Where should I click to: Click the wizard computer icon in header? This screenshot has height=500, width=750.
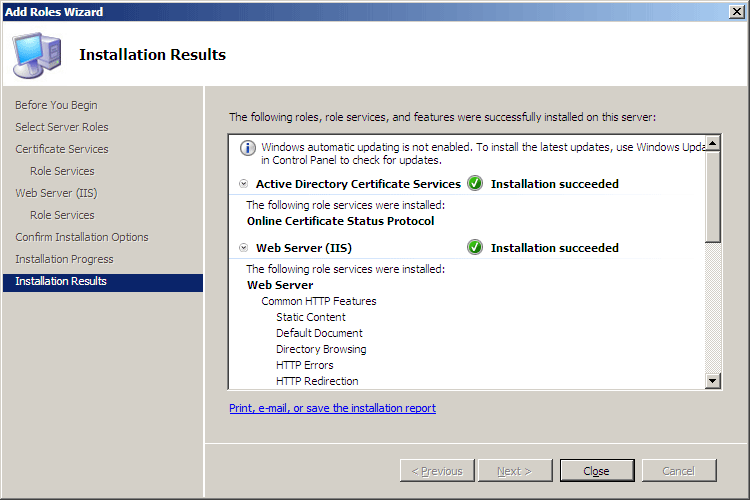click(x=38, y=54)
